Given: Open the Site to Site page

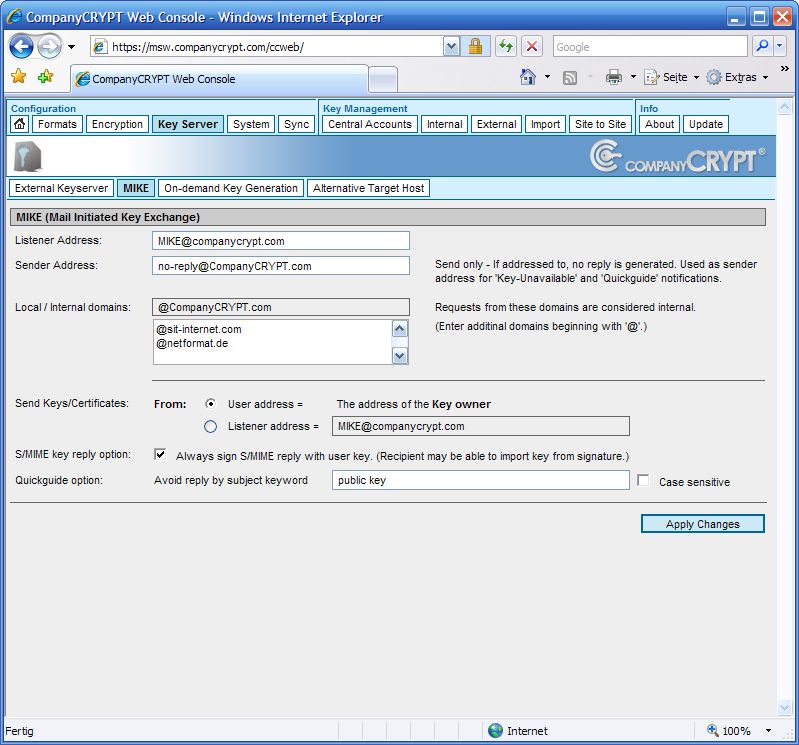Looking at the screenshot, I should [x=600, y=124].
